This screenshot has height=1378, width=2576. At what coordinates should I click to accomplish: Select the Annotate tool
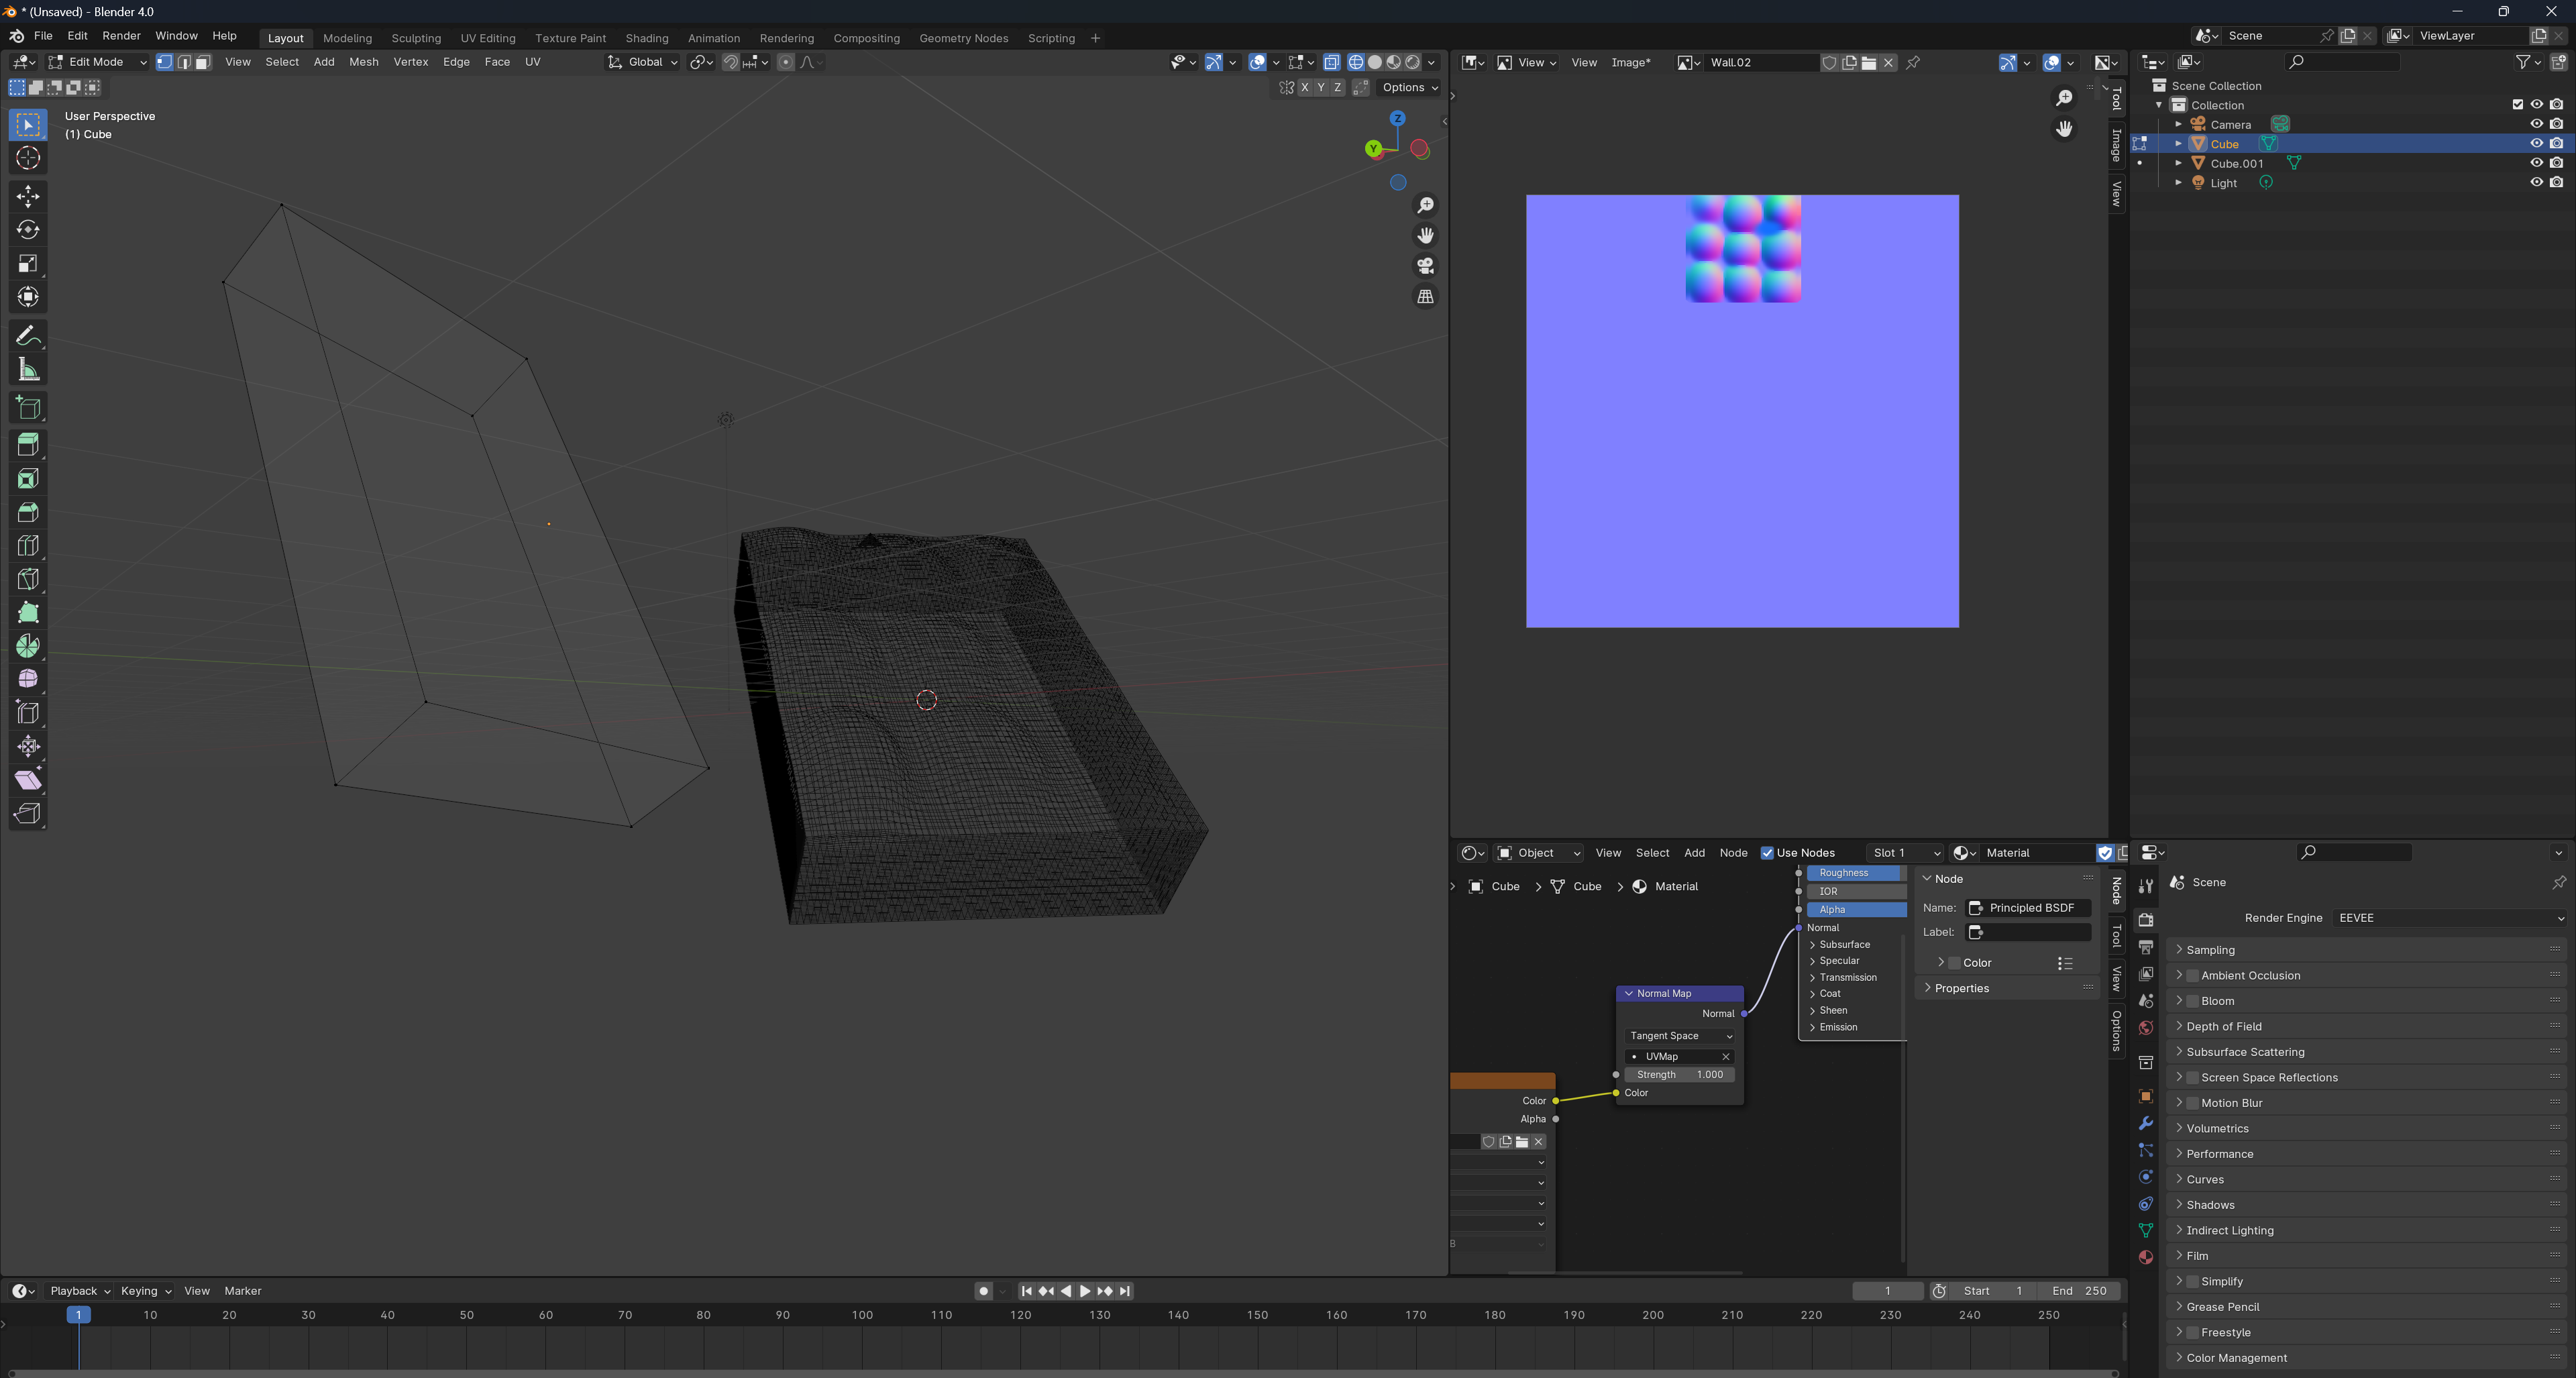click(x=28, y=336)
